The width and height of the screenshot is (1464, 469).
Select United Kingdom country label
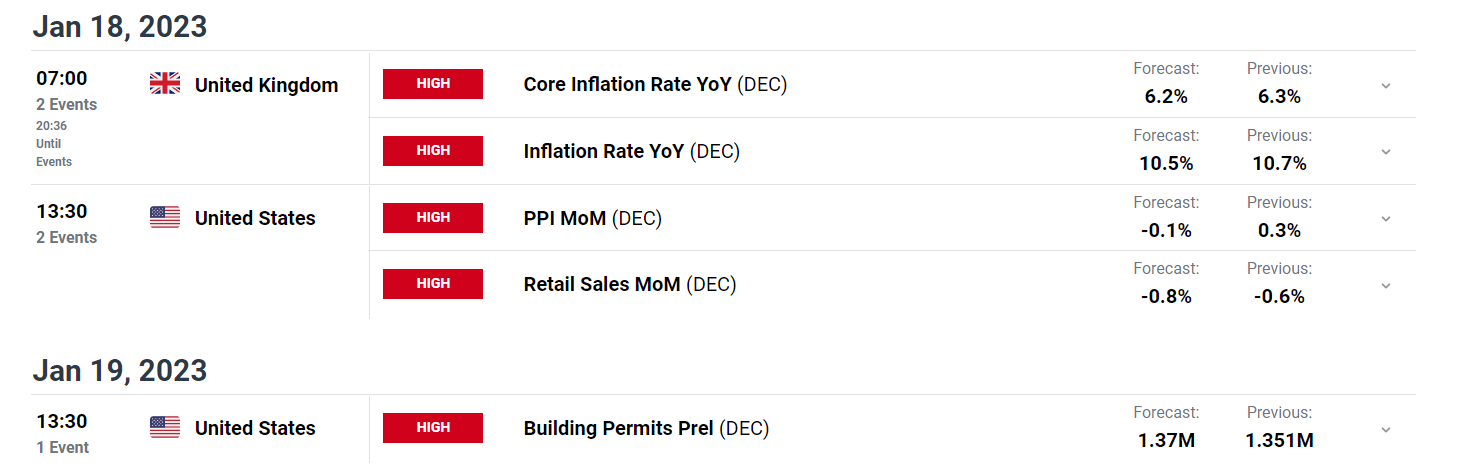266,85
